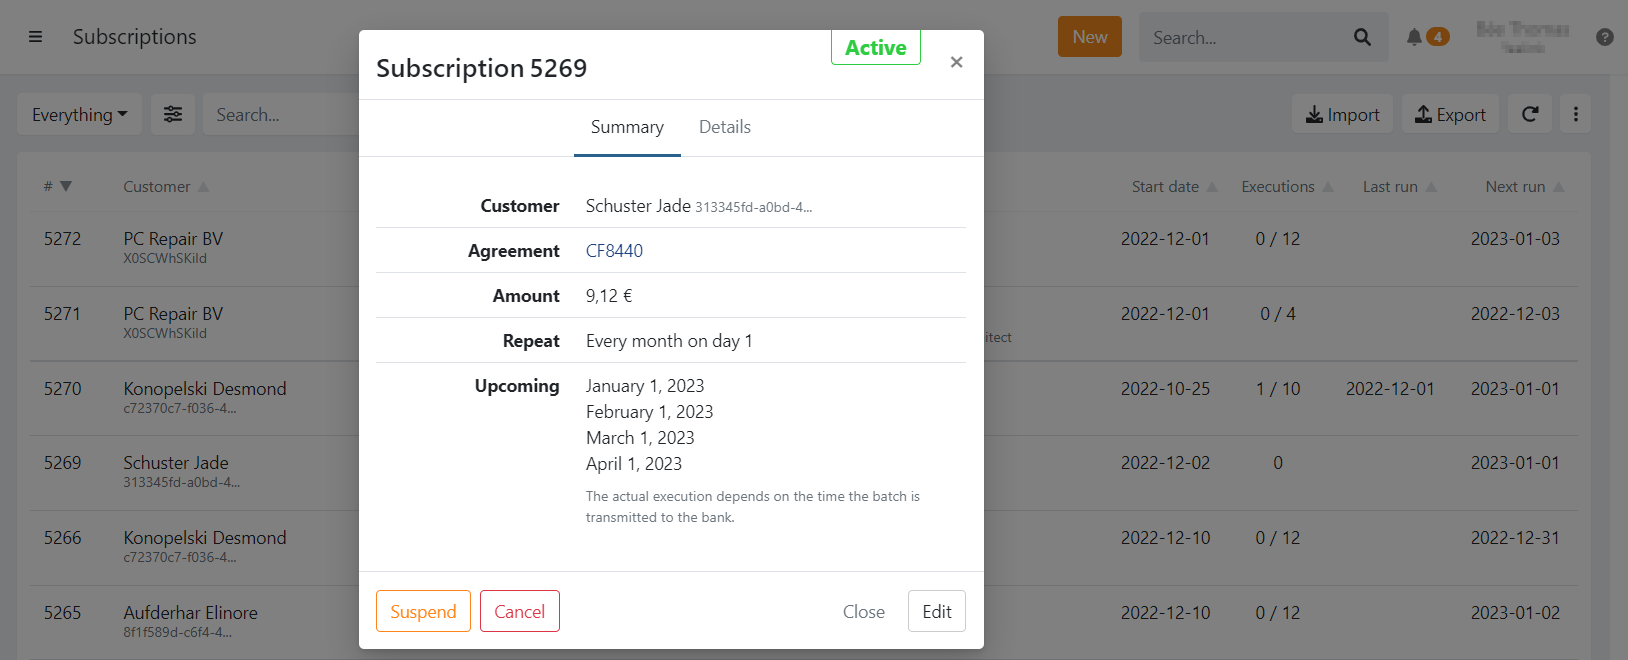The width and height of the screenshot is (1628, 660).
Task: Click the magnifier search icon
Action: coord(1362,37)
